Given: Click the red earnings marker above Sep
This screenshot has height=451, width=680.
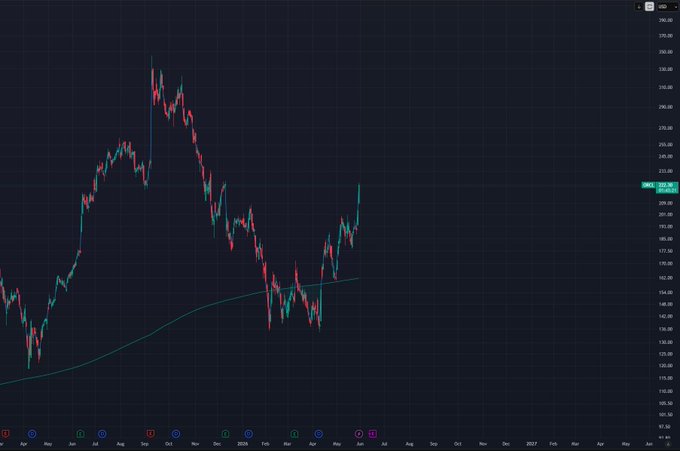Looking at the screenshot, I should pos(150,433).
